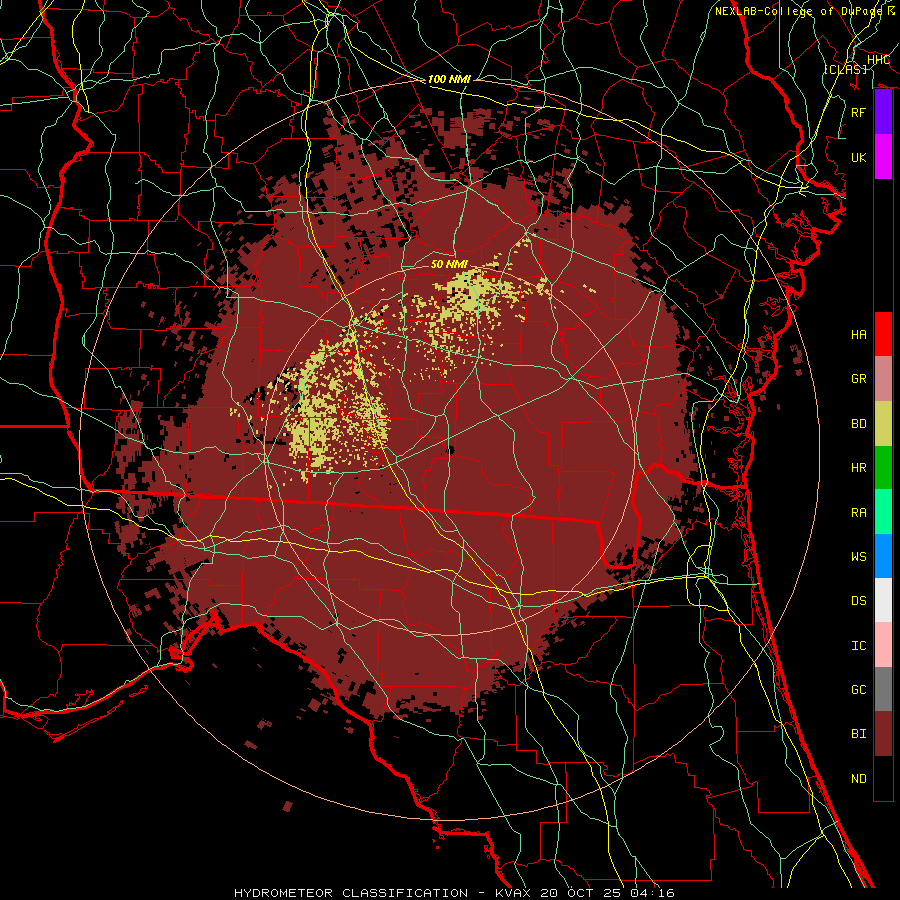The height and width of the screenshot is (900, 900).
Task: Click the ND legend label
Action: (858, 779)
